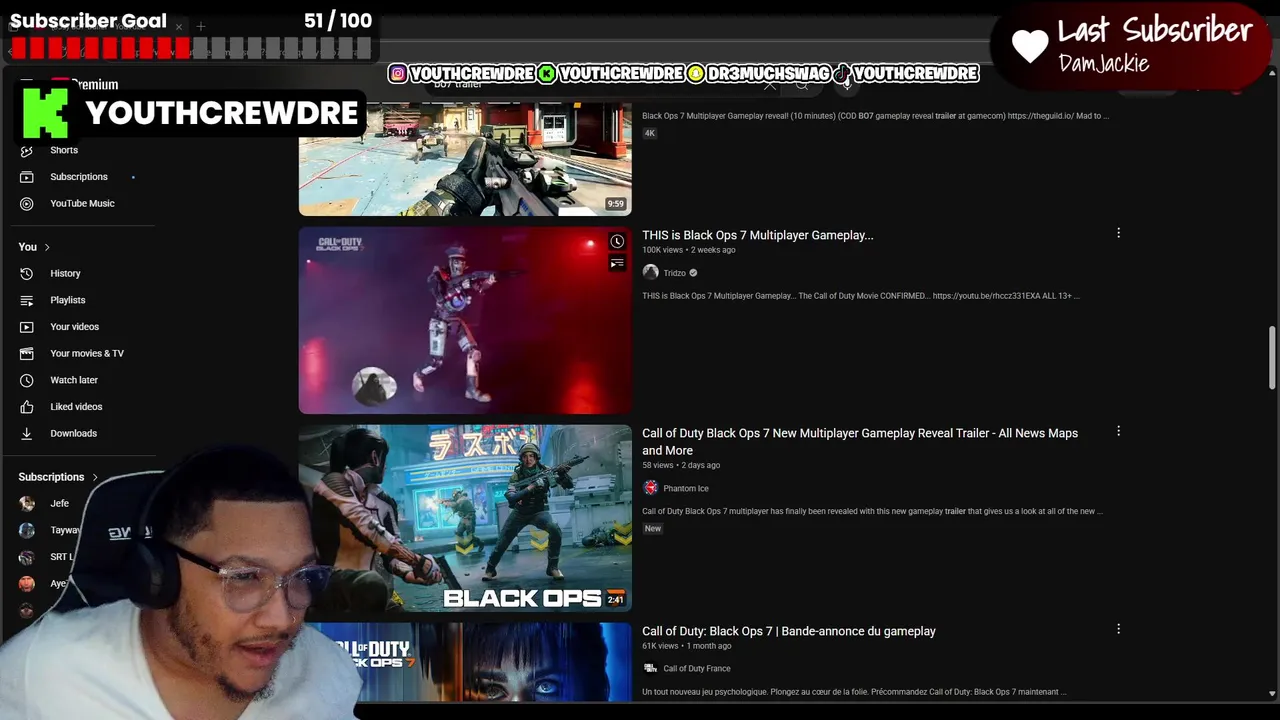The width and height of the screenshot is (1280, 720).
Task: Click '58 views • 2 days ago' text
Action: (x=681, y=465)
